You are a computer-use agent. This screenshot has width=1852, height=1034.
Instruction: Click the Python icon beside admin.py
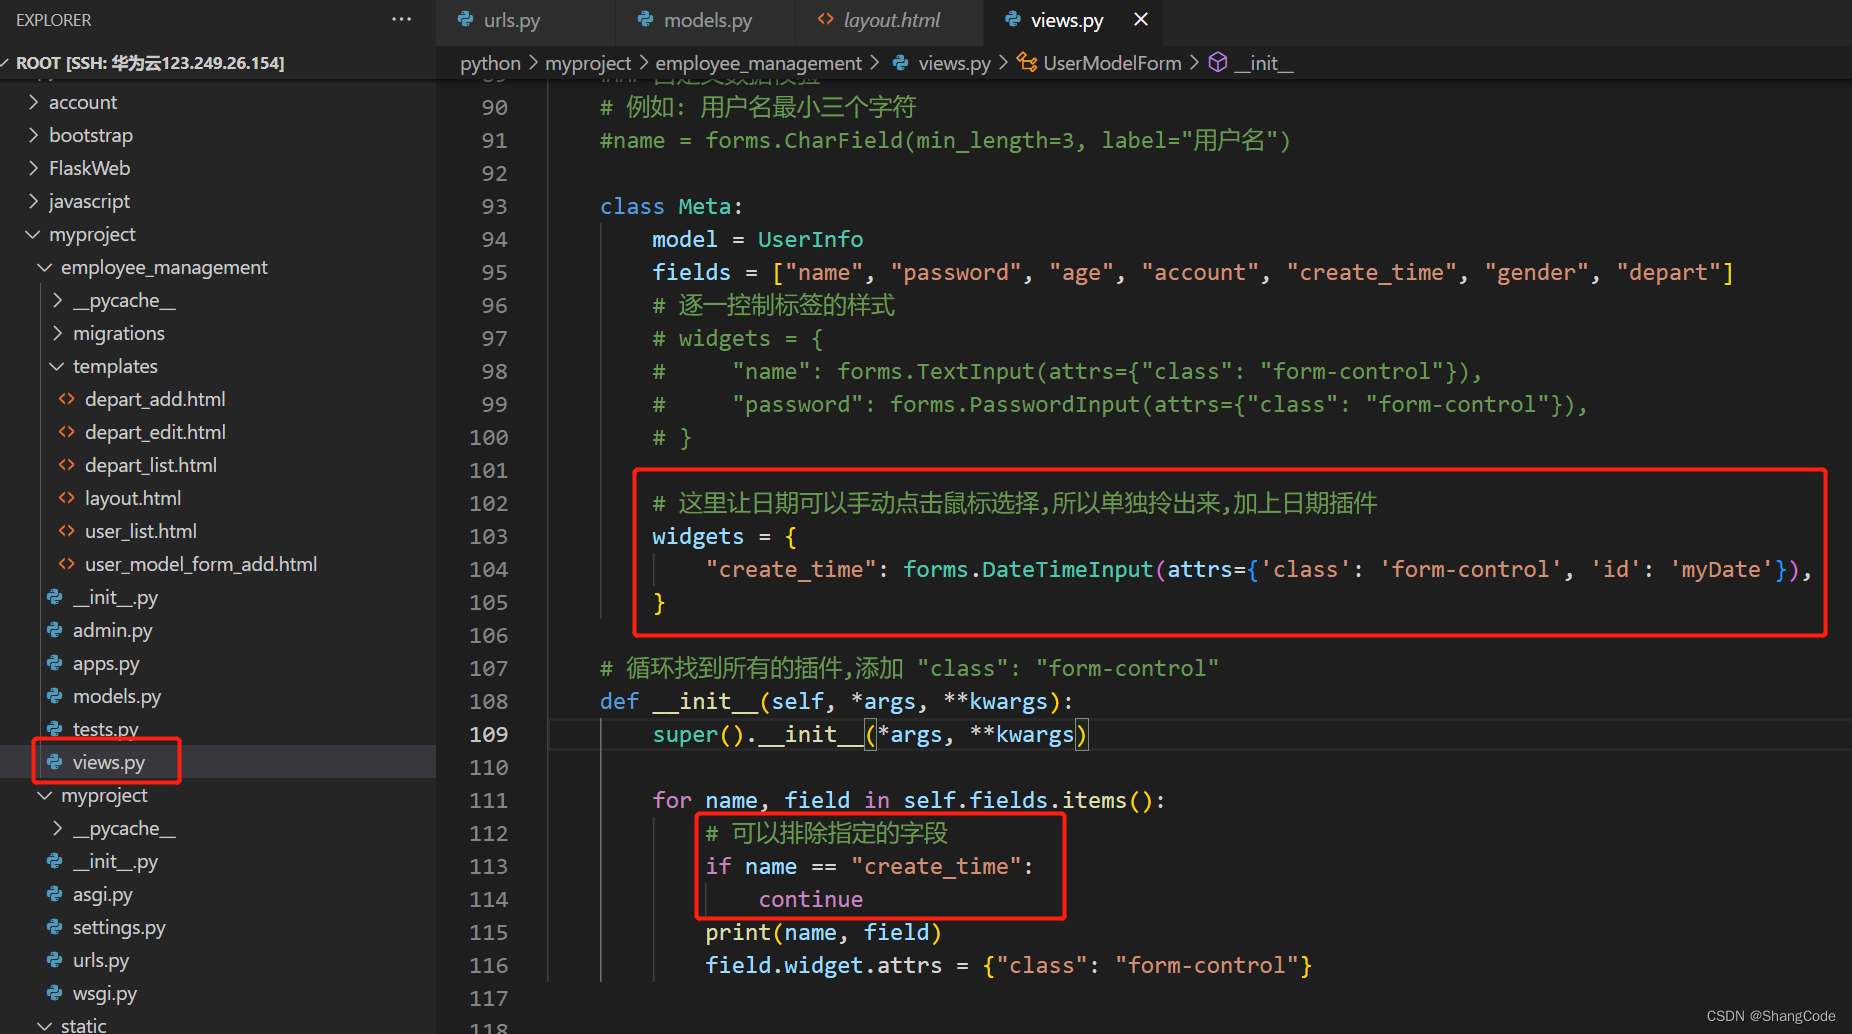click(54, 630)
